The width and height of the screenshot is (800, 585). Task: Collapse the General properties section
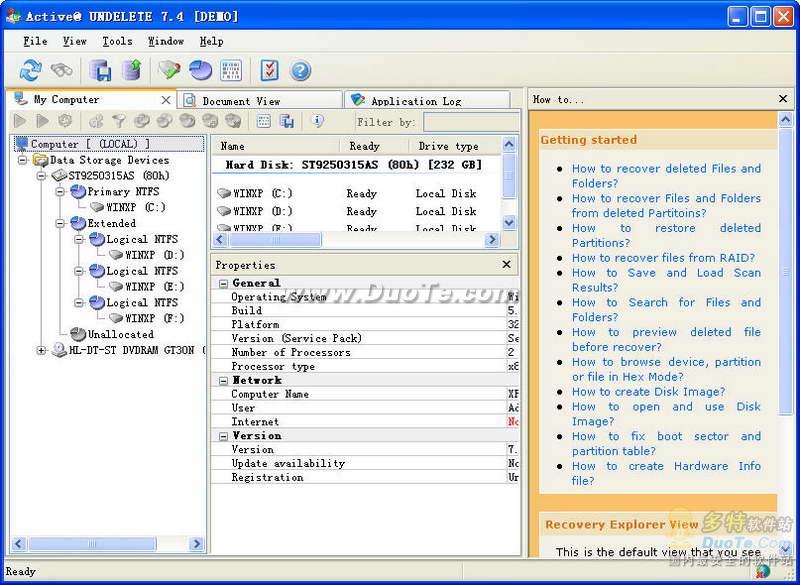point(223,284)
